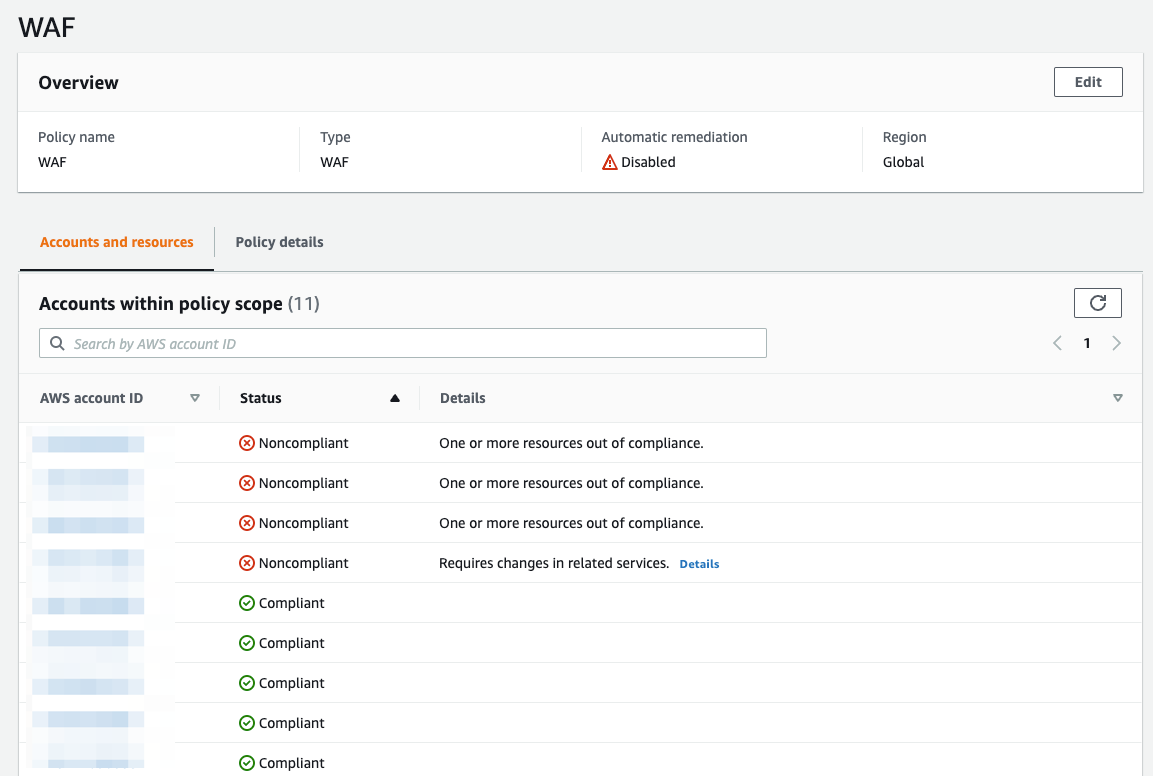Toggle Status column sort arrow
This screenshot has height=776, width=1153.
coord(395,398)
